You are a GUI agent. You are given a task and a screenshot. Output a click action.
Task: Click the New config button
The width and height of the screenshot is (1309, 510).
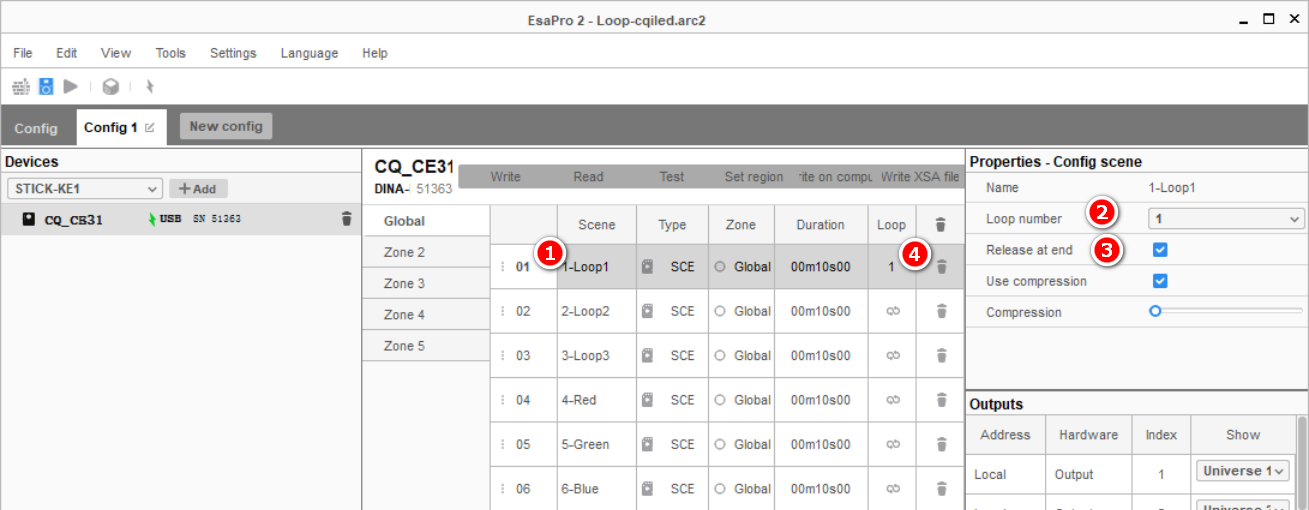[226, 126]
